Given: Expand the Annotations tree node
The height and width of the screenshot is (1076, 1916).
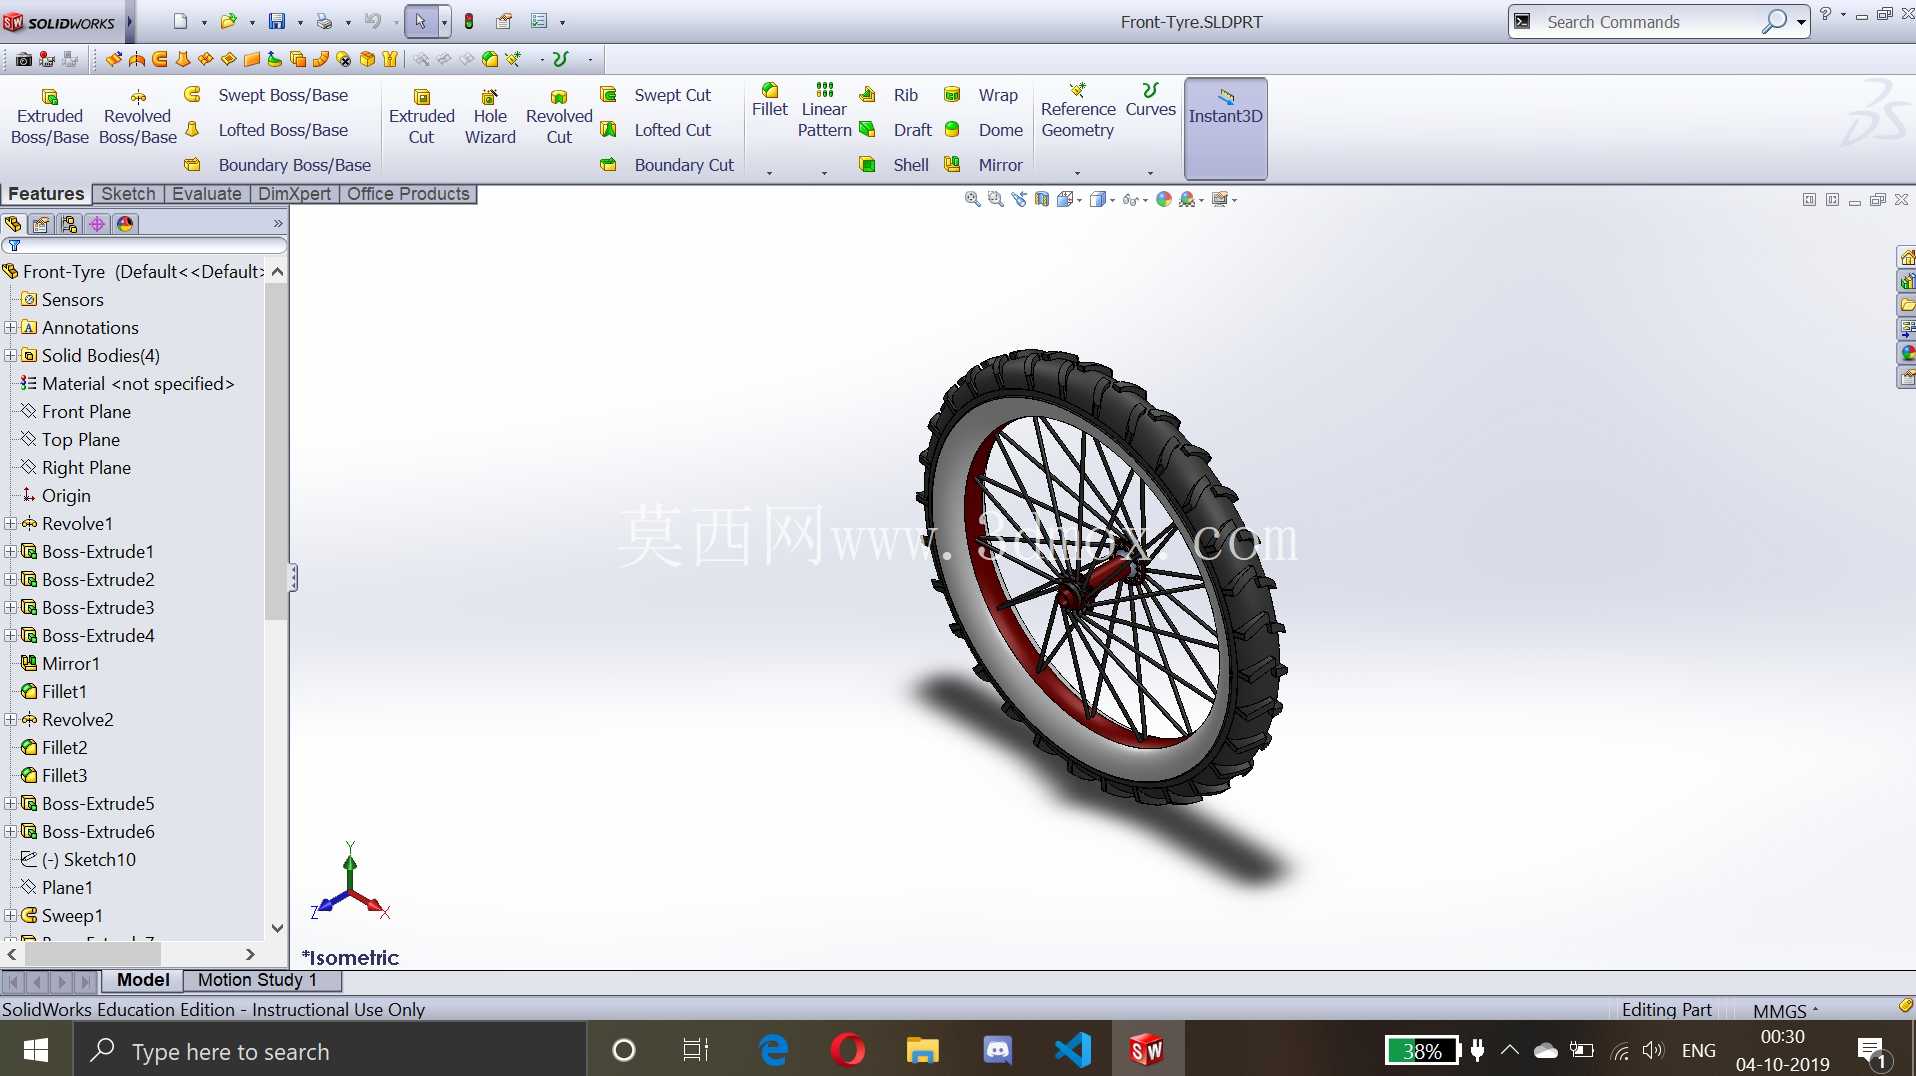Looking at the screenshot, I should pyautogui.click(x=10, y=328).
